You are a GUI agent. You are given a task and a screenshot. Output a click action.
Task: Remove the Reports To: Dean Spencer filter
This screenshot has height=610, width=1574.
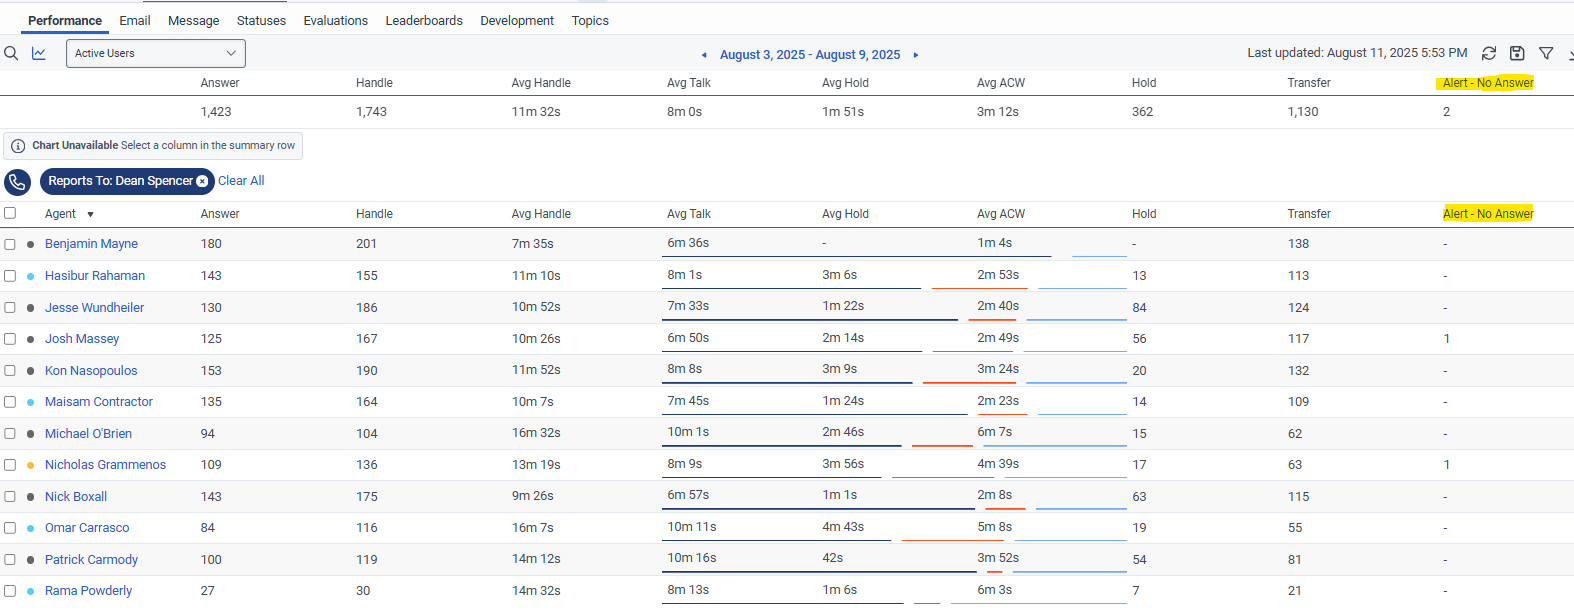202,181
